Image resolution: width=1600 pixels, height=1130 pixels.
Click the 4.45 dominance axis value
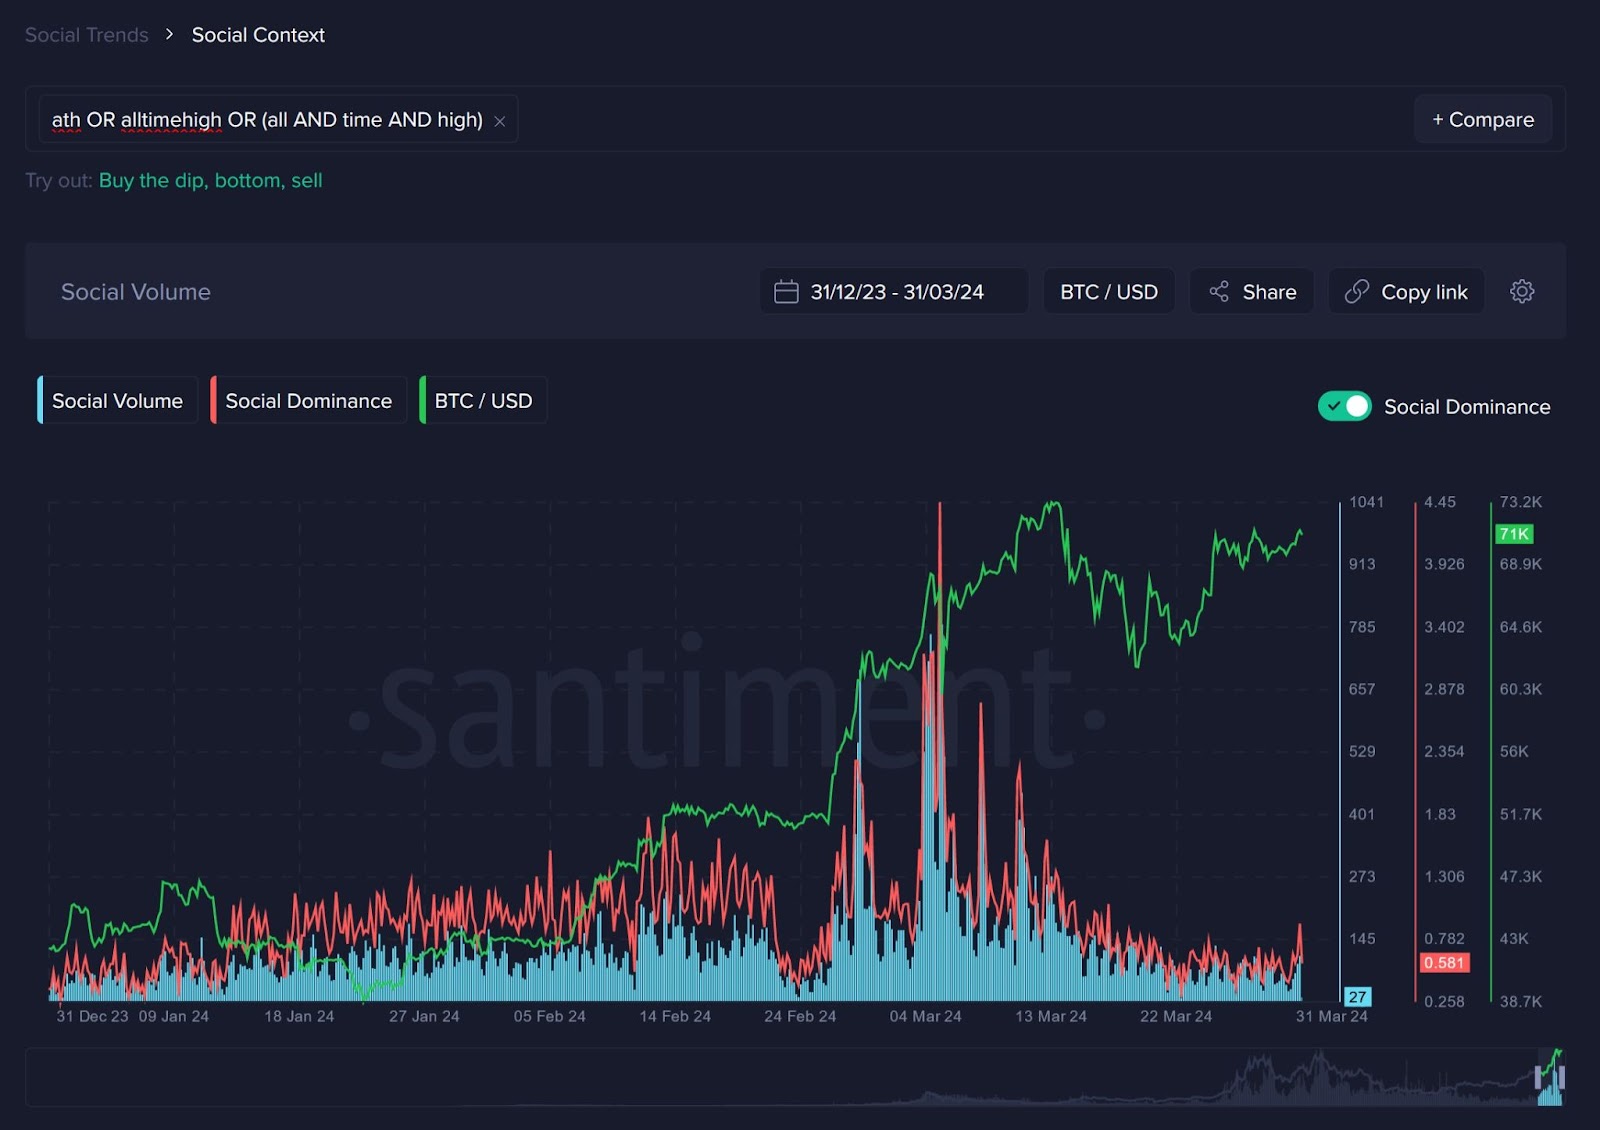click(x=1440, y=502)
